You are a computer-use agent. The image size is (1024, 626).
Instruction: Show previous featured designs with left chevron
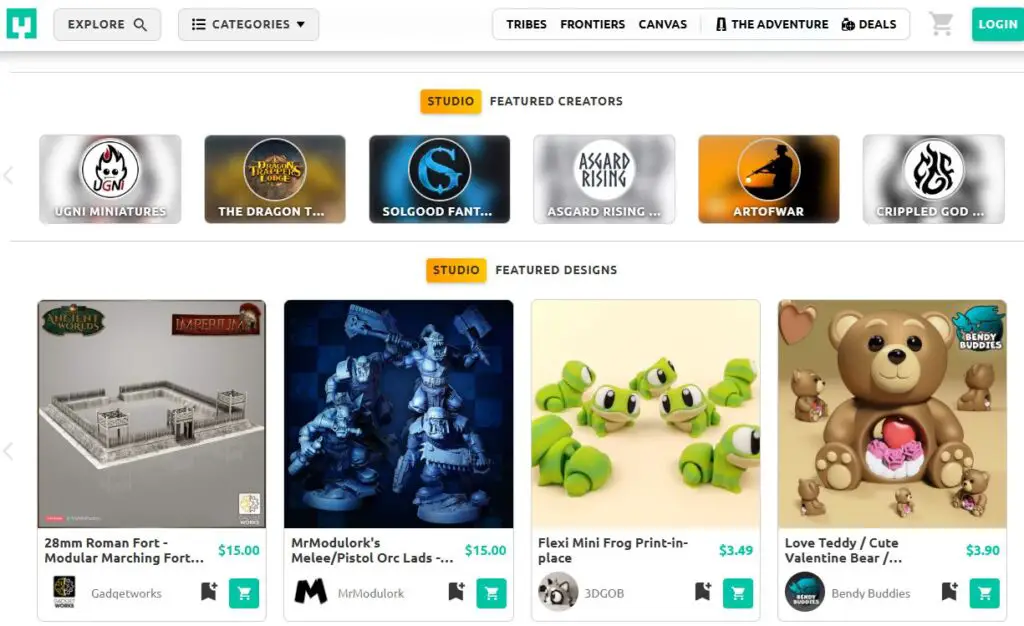pos(8,451)
